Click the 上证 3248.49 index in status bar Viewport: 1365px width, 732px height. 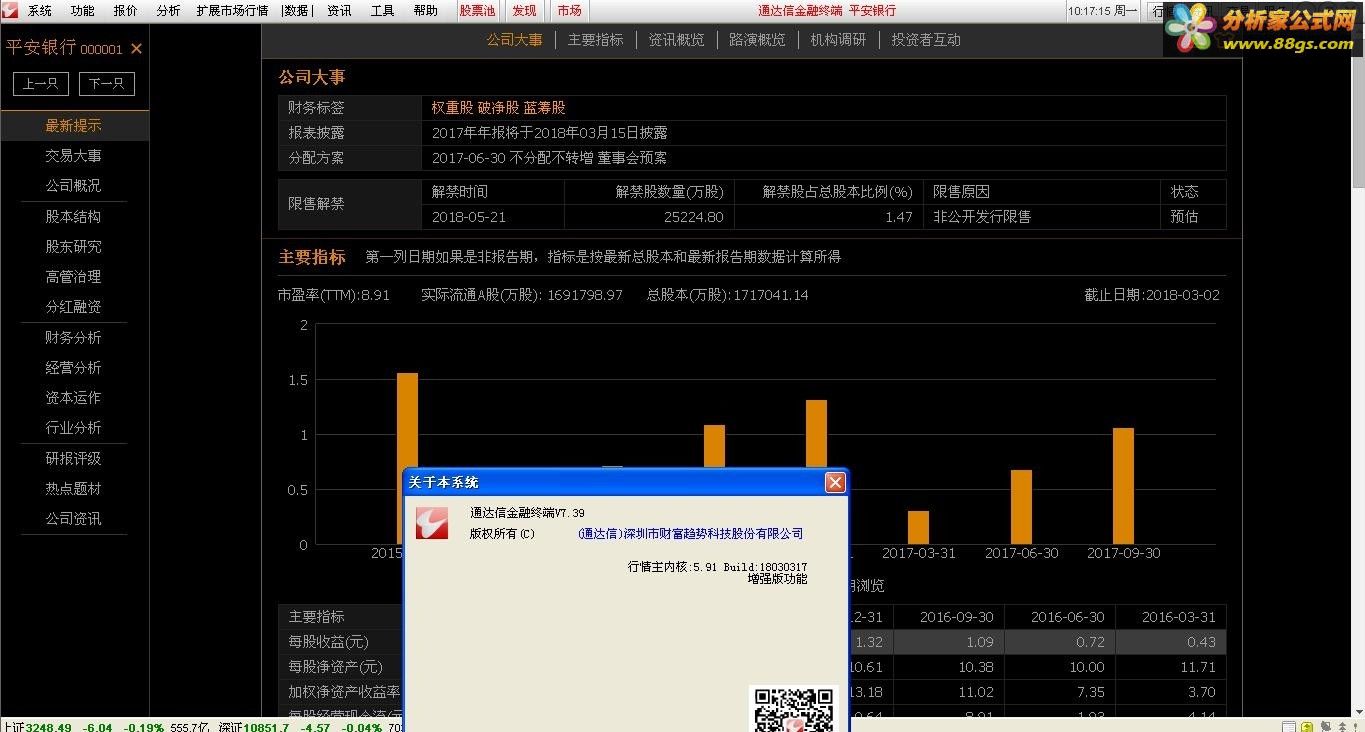coord(37,727)
